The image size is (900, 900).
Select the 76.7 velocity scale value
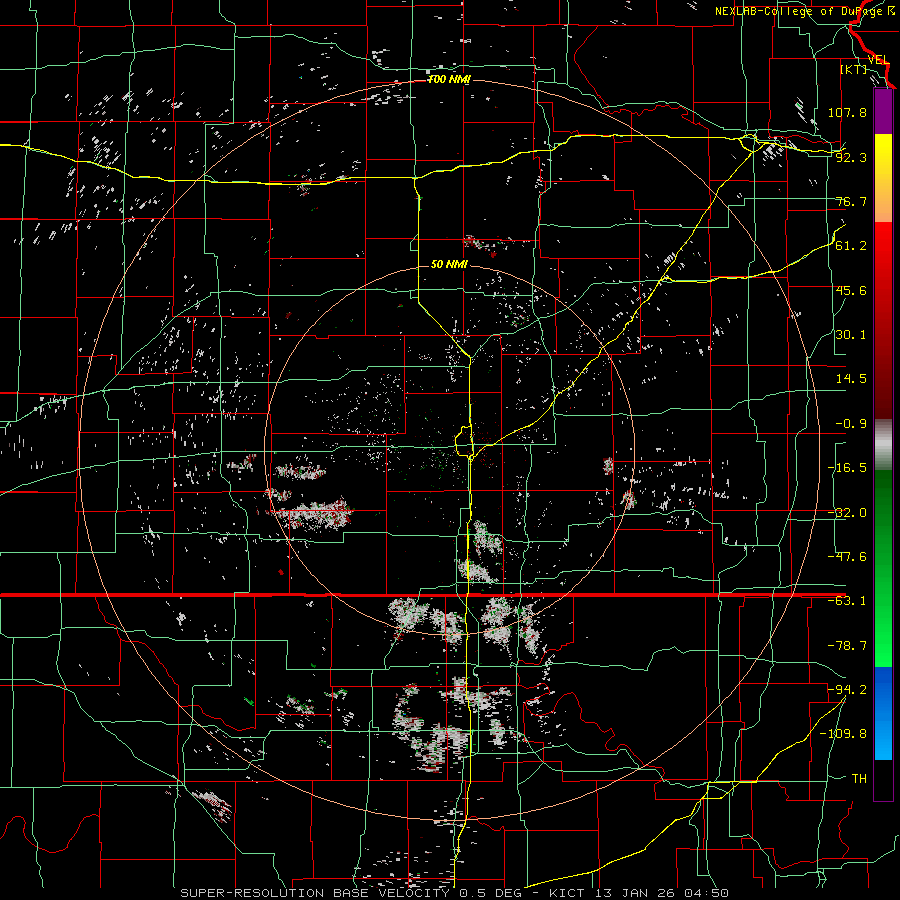(851, 201)
